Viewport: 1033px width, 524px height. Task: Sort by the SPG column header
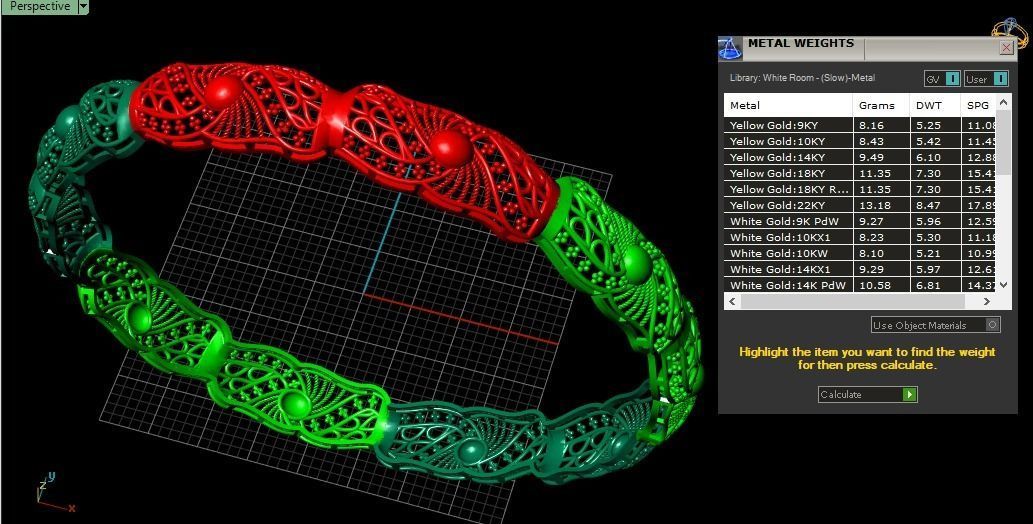(x=978, y=105)
